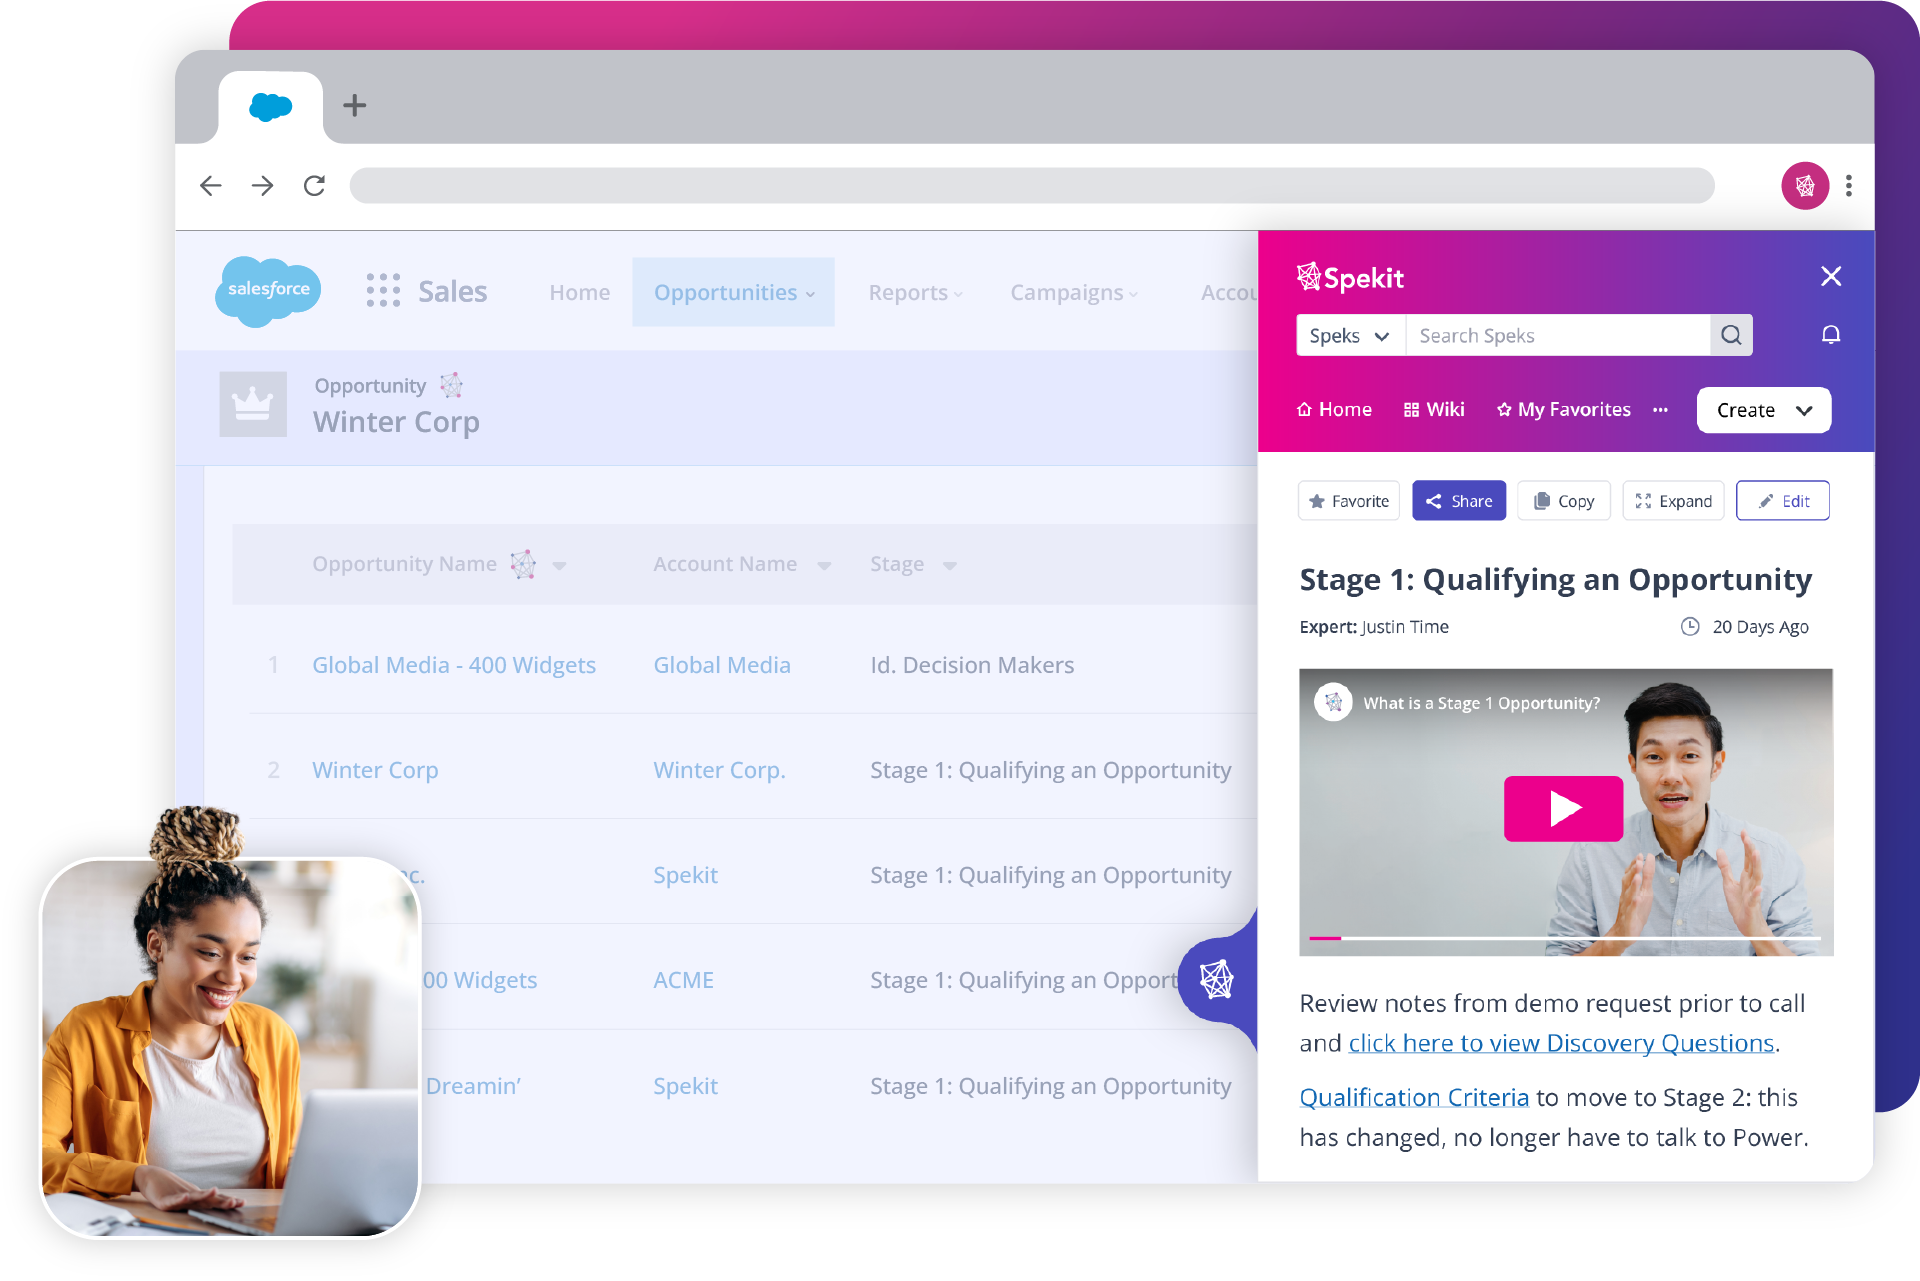Open the browser three-dot menu
The width and height of the screenshot is (1920, 1281).
pyautogui.click(x=1849, y=186)
